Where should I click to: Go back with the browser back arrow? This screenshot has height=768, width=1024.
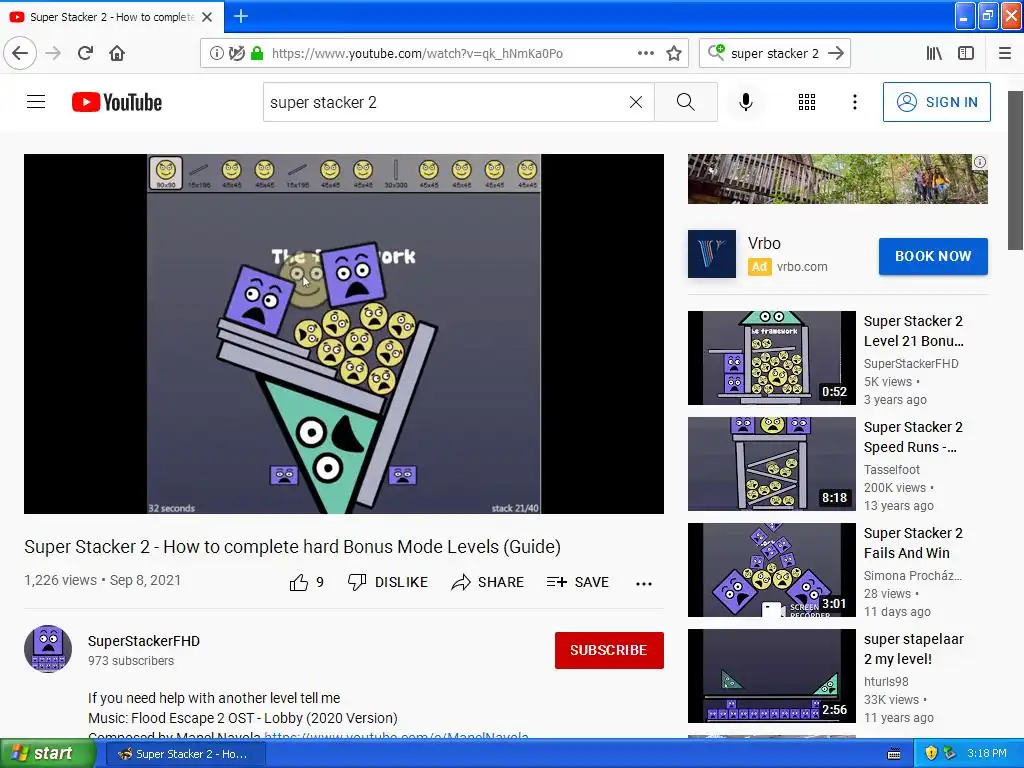coord(20,53)
